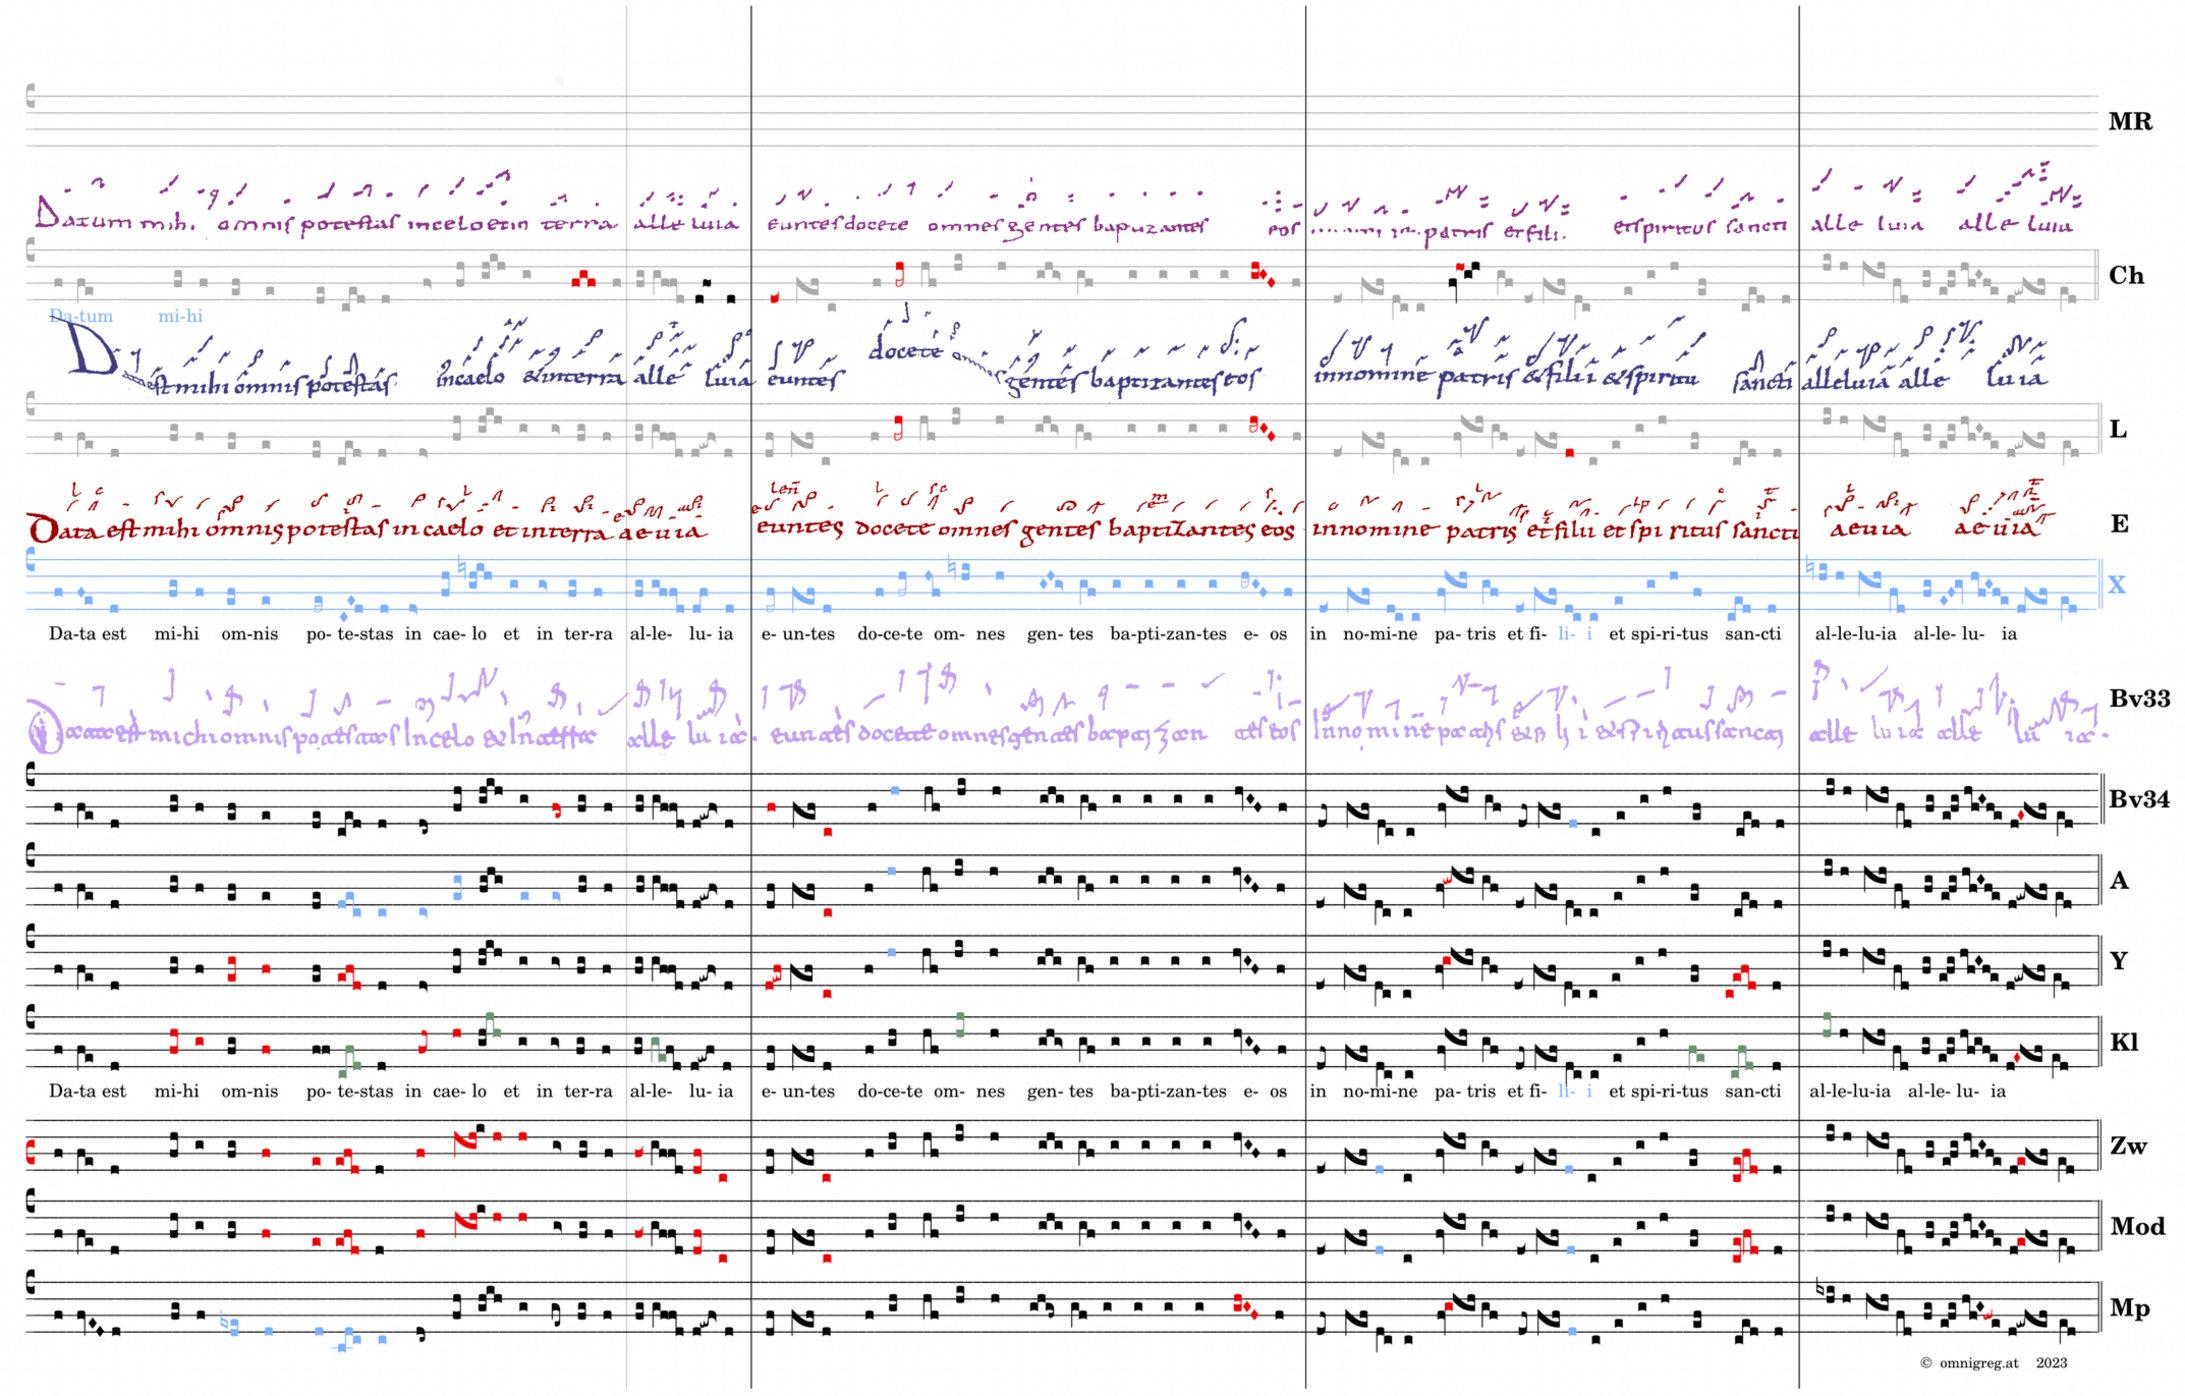Click the red clef on Zw staff
This screenshot has height=1396, width=2185.
click(x=31, y=1151)
